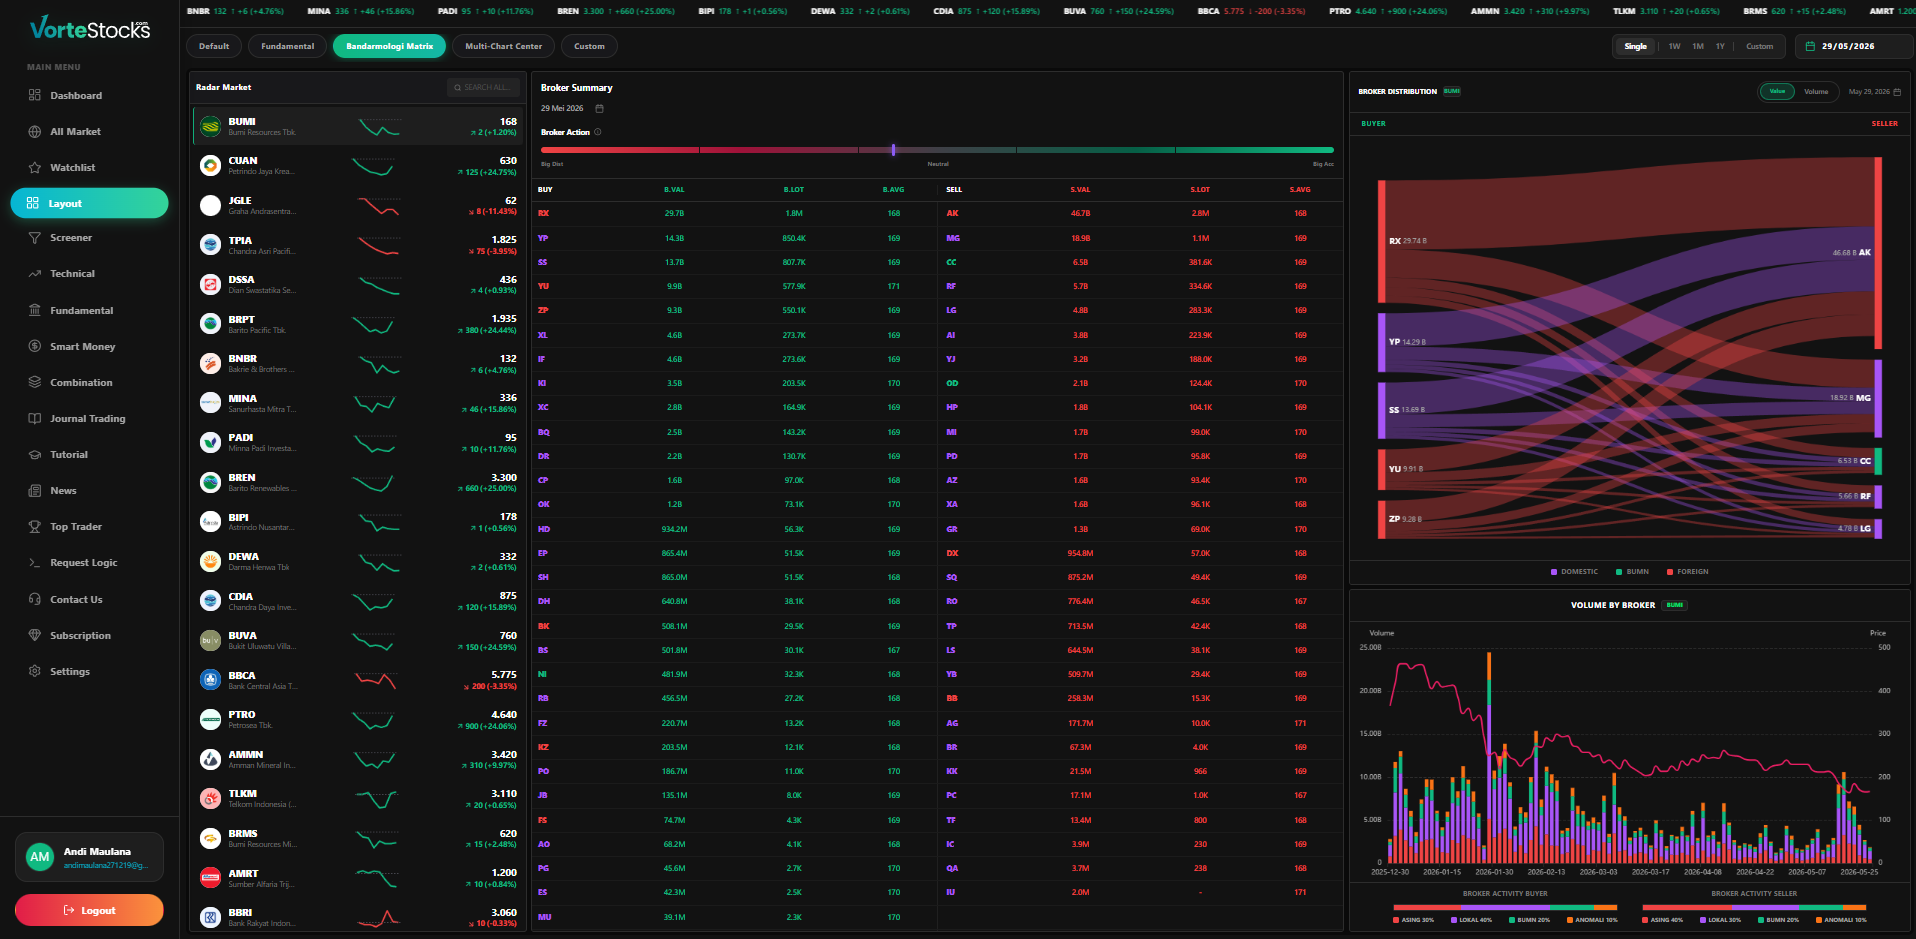
Task: Select JGLE row in Radar Market
Action: pos(358,205)
